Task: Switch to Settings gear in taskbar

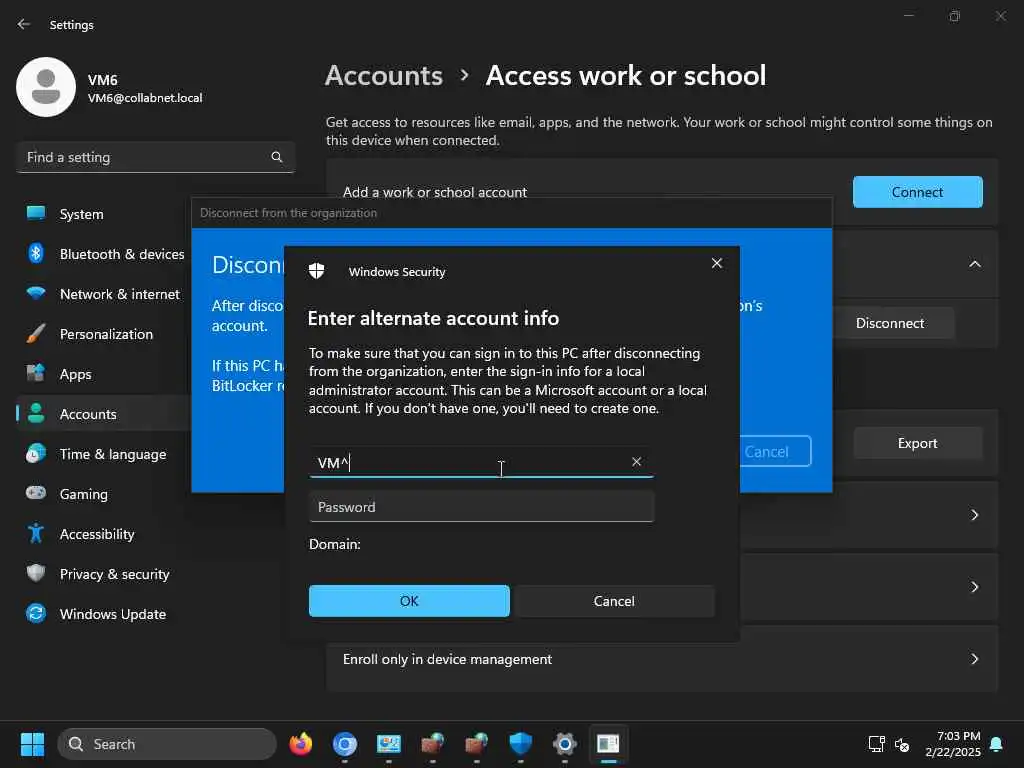Action: coord(564,744)
